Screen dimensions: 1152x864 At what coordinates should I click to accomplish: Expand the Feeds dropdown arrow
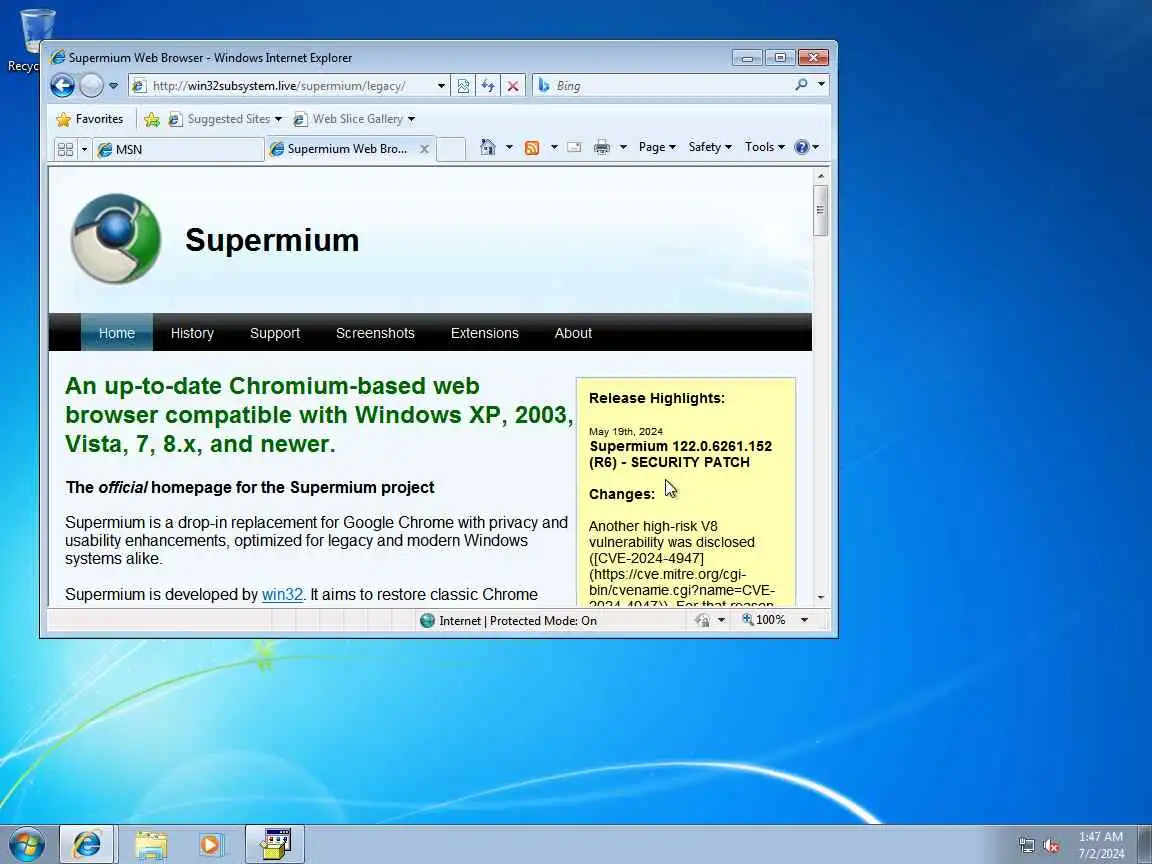pyautogui.click(x=554, y=147)
